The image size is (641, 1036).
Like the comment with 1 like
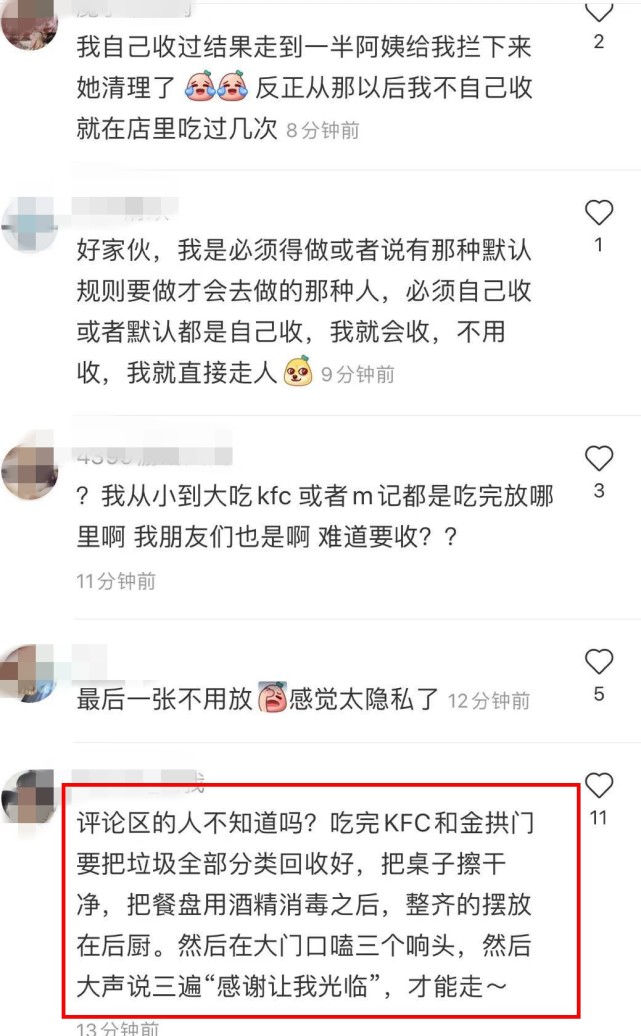[599, 213]
